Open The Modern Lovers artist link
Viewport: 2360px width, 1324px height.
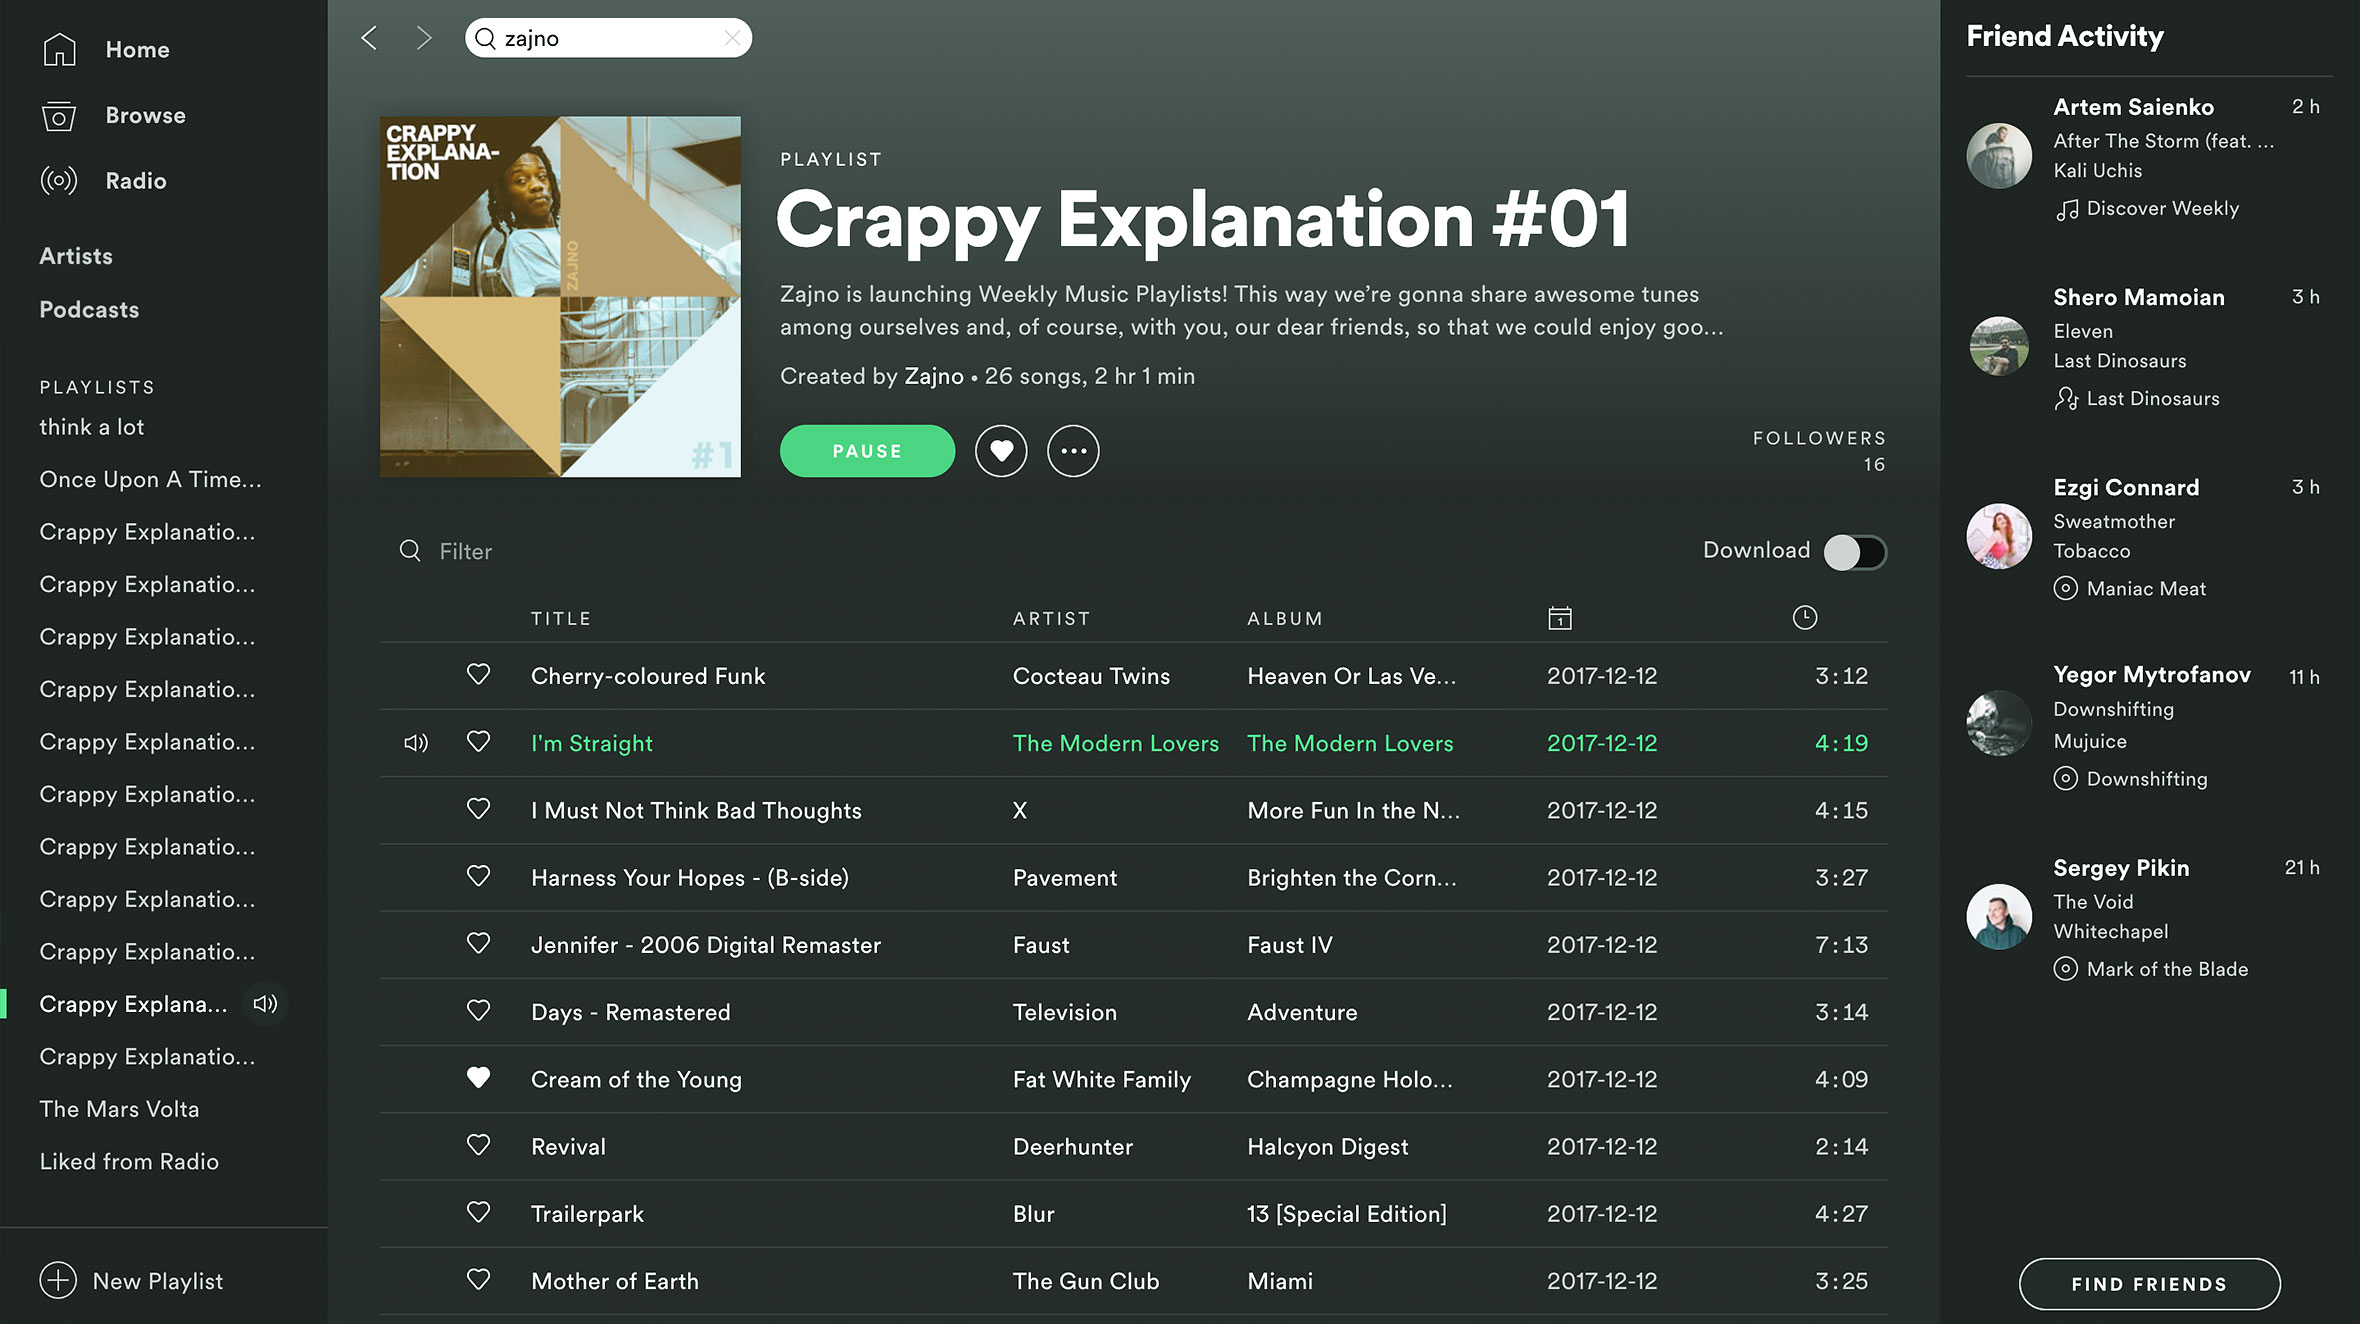(1116, 743)
